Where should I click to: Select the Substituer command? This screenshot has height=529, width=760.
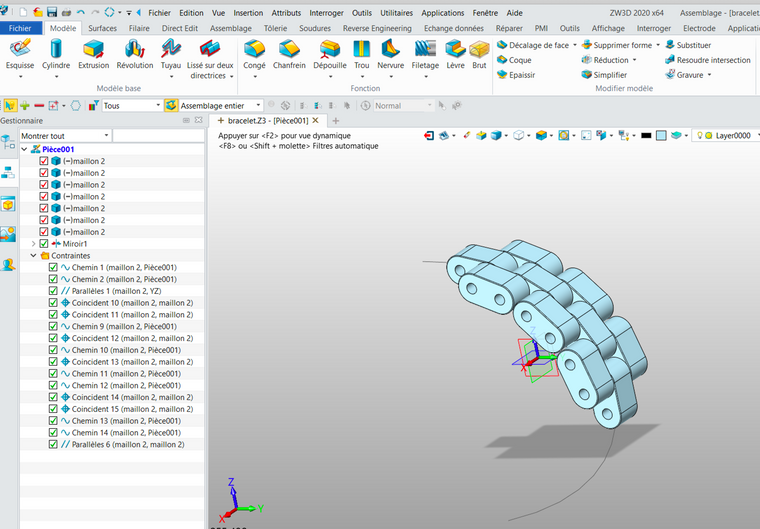click(x=688, y=45)
